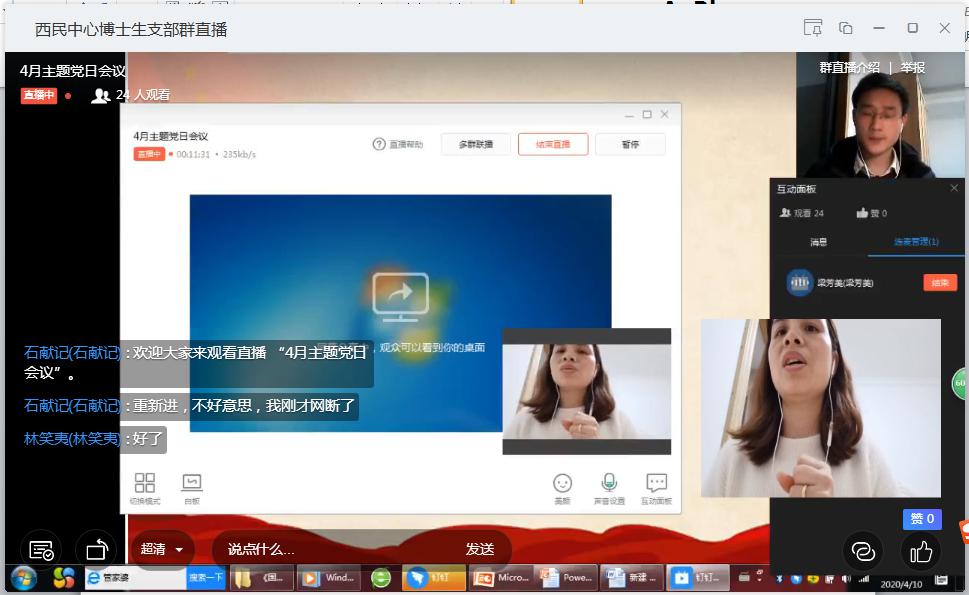
Task: Switch to the 消息 messages tab
Action: coord(819,242)
